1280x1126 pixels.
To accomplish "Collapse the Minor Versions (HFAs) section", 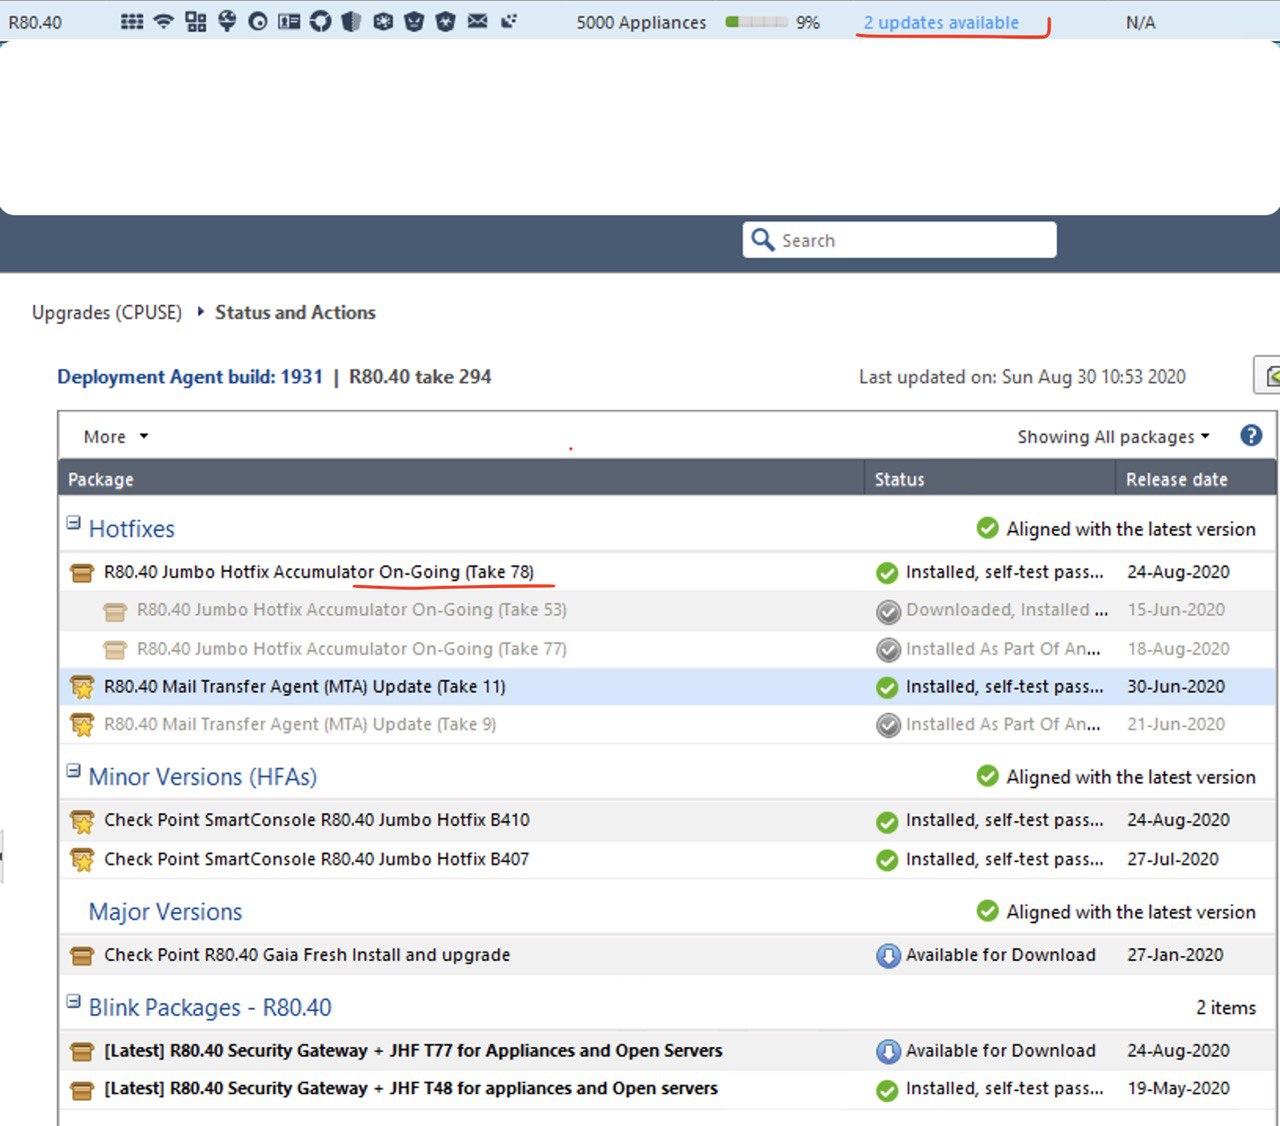I will pos(73,770).
